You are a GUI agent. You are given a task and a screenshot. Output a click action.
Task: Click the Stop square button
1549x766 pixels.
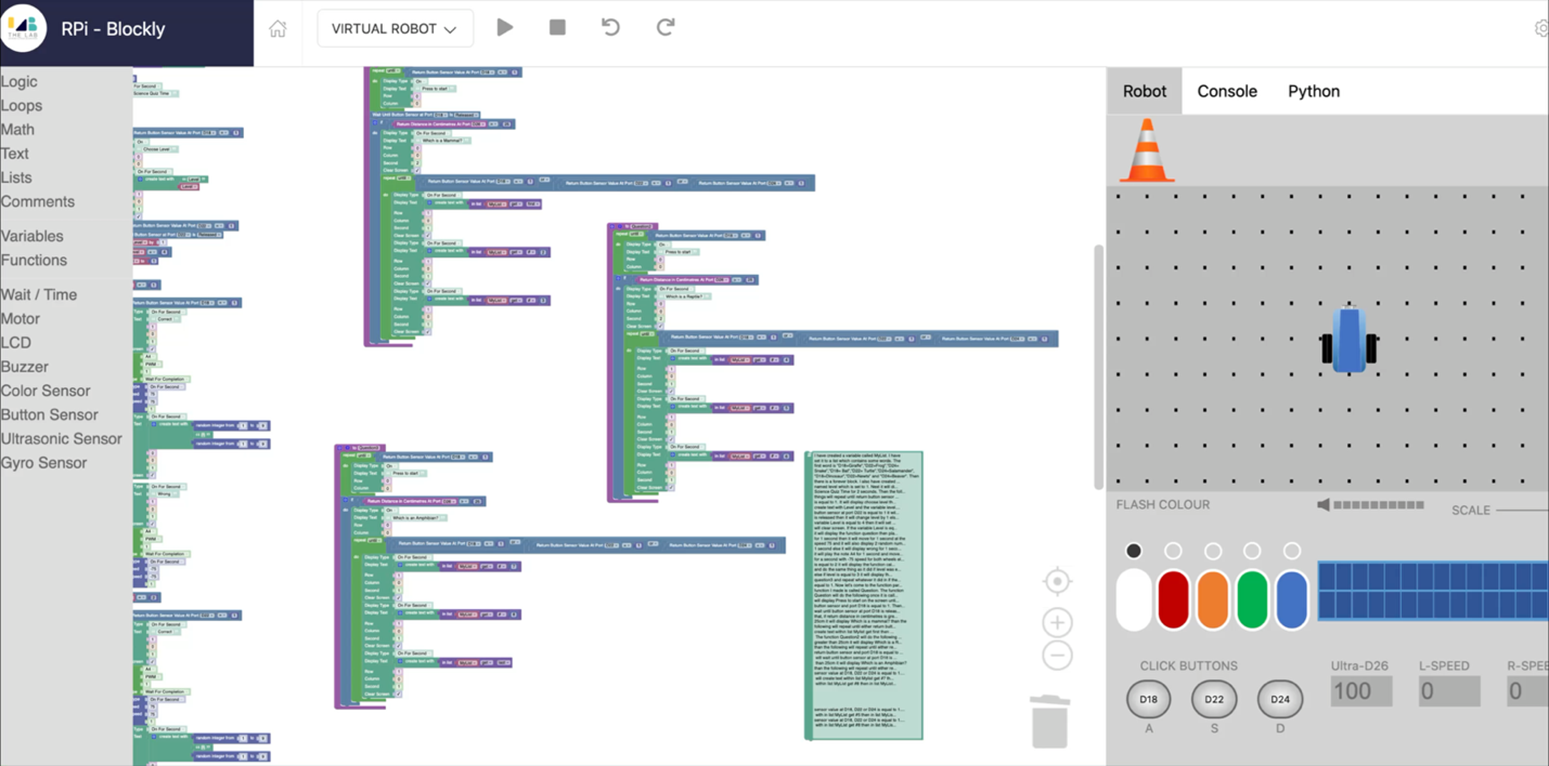557,28
